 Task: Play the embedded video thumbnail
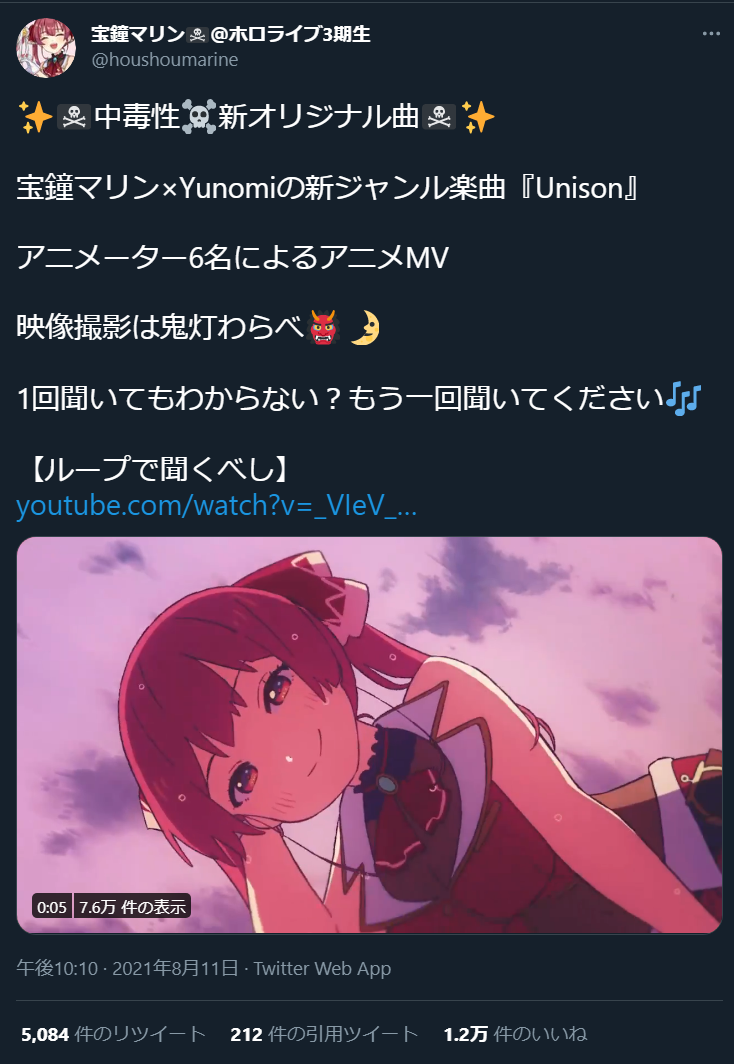pyautogui.click(x=369, y=735)
